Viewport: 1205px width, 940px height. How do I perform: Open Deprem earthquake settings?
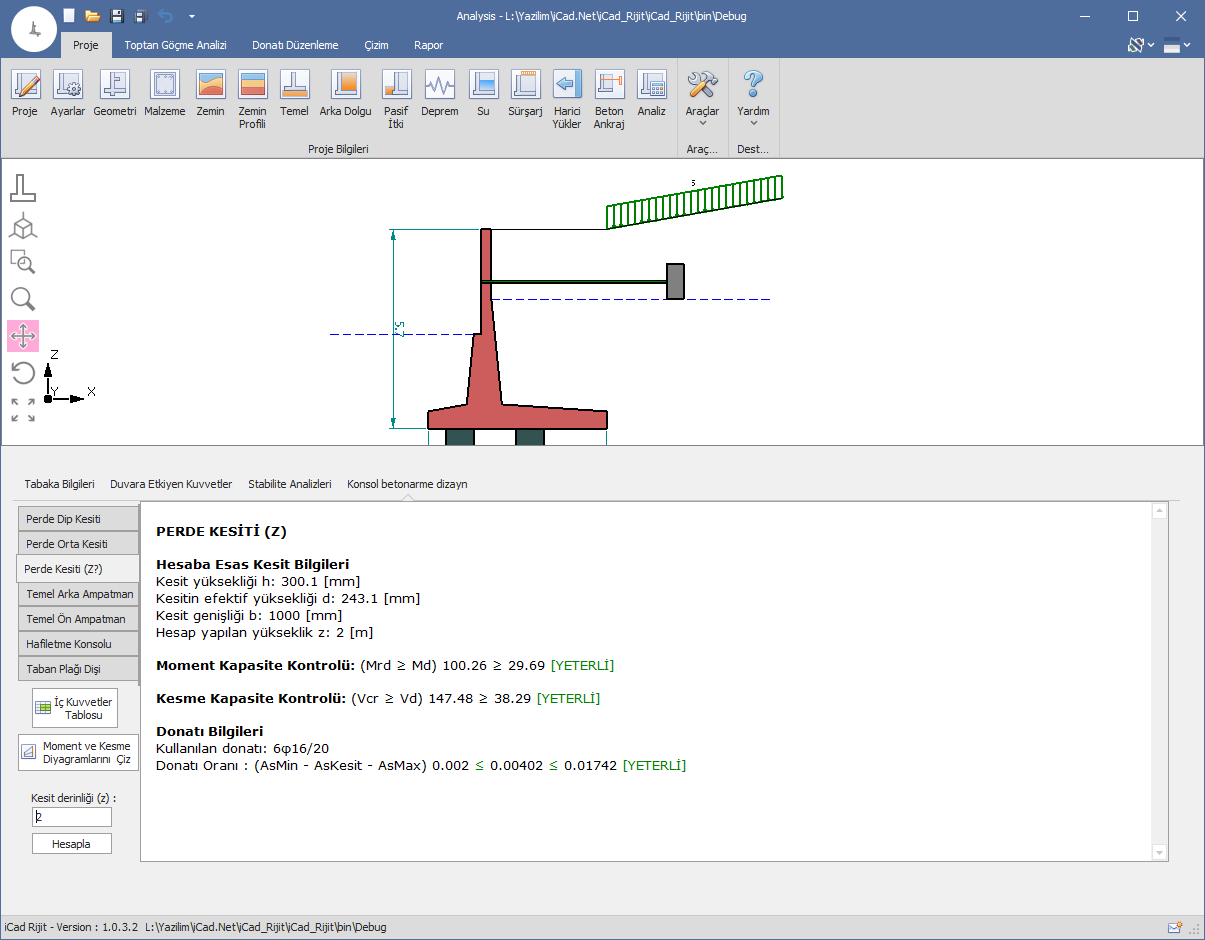439,94
